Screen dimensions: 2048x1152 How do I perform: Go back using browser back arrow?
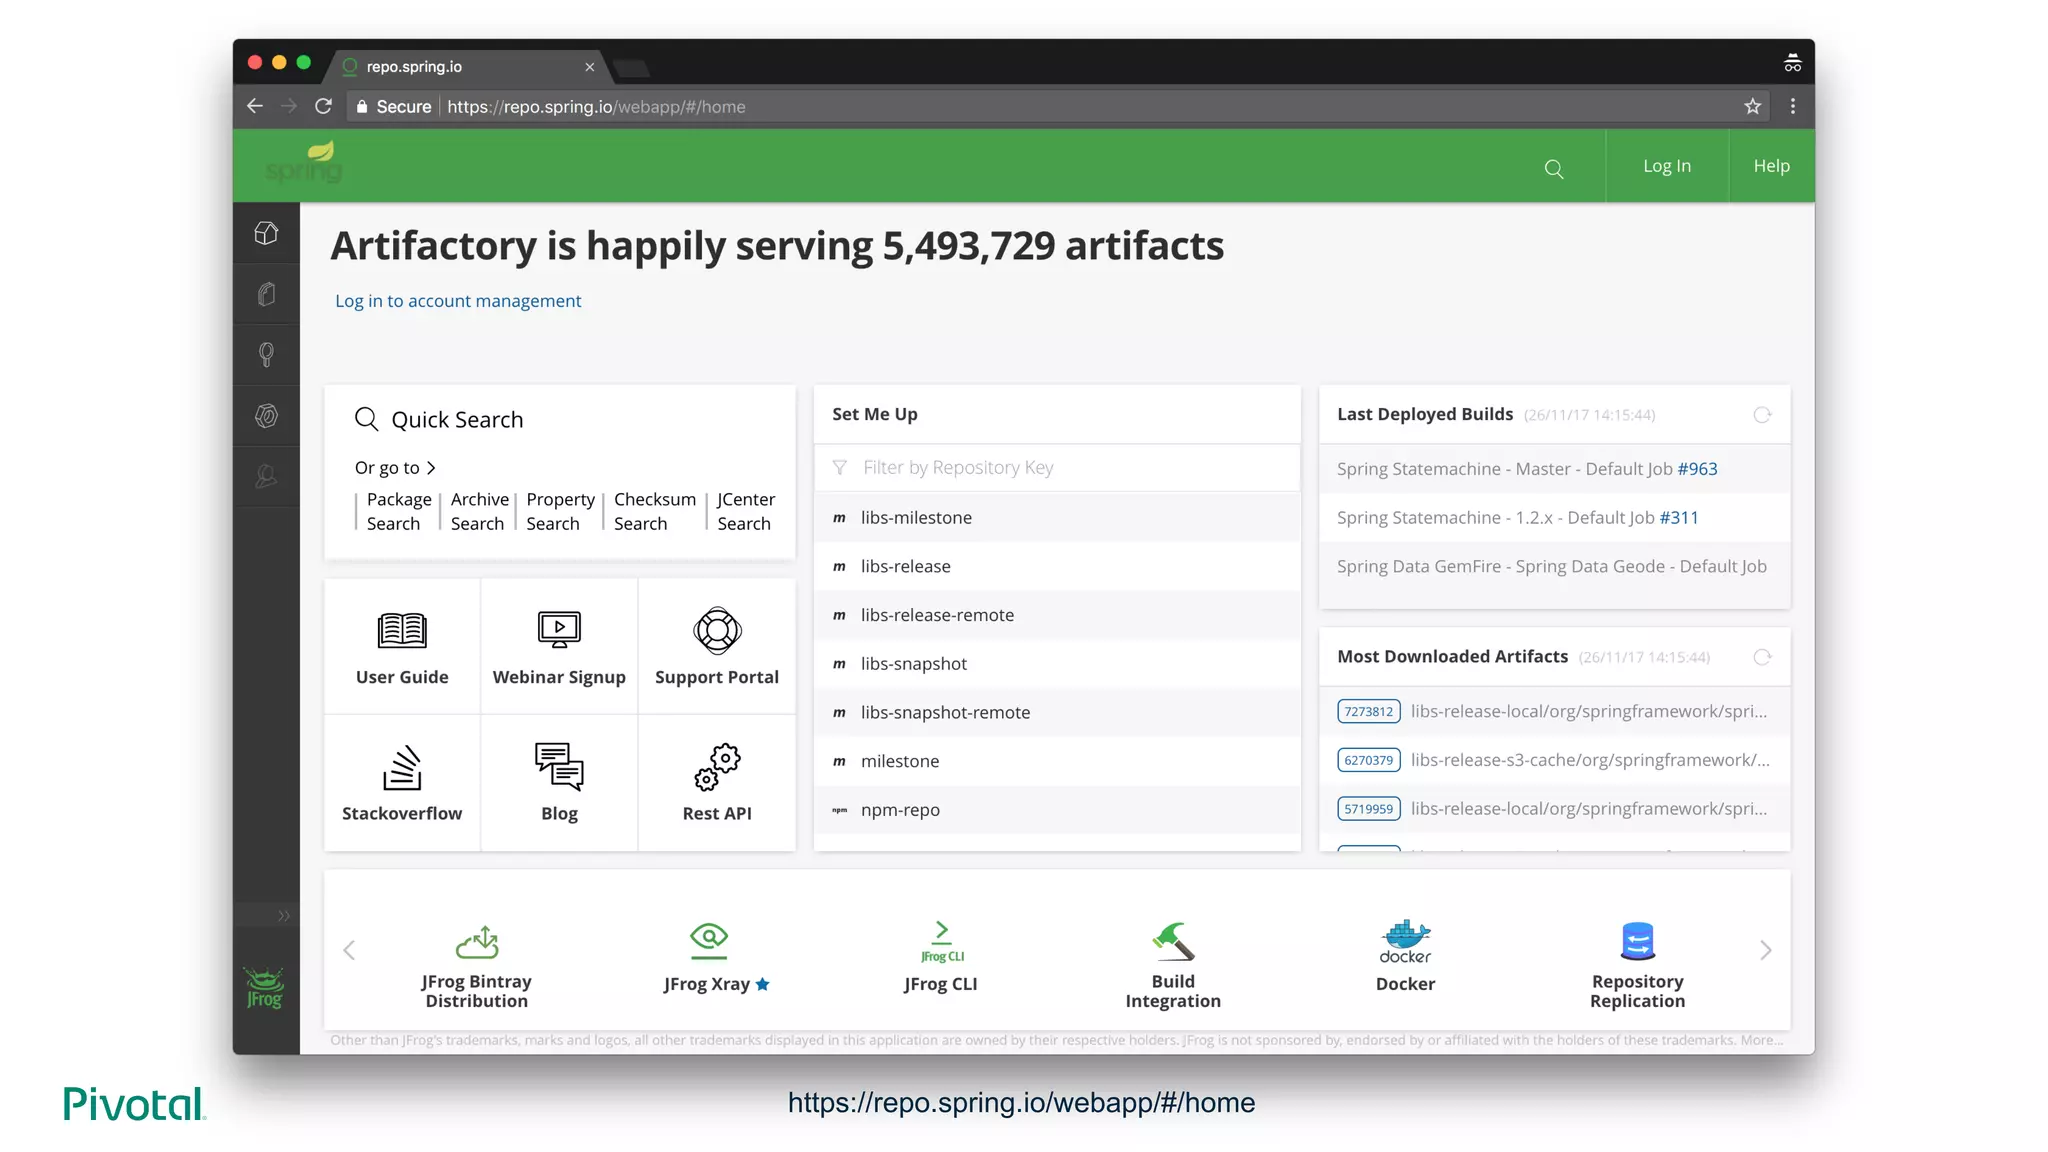[x=255, y=106]
